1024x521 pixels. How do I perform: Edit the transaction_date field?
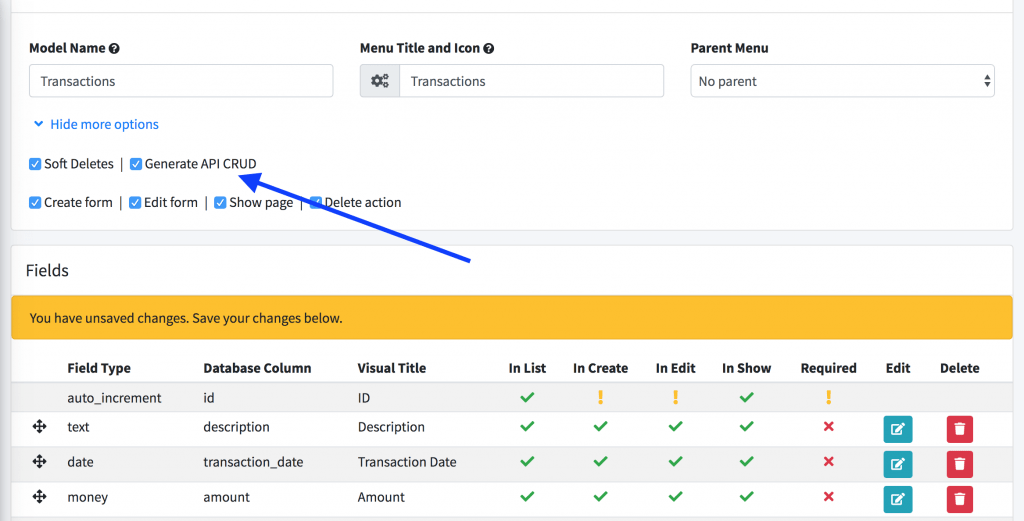point(898,465)
